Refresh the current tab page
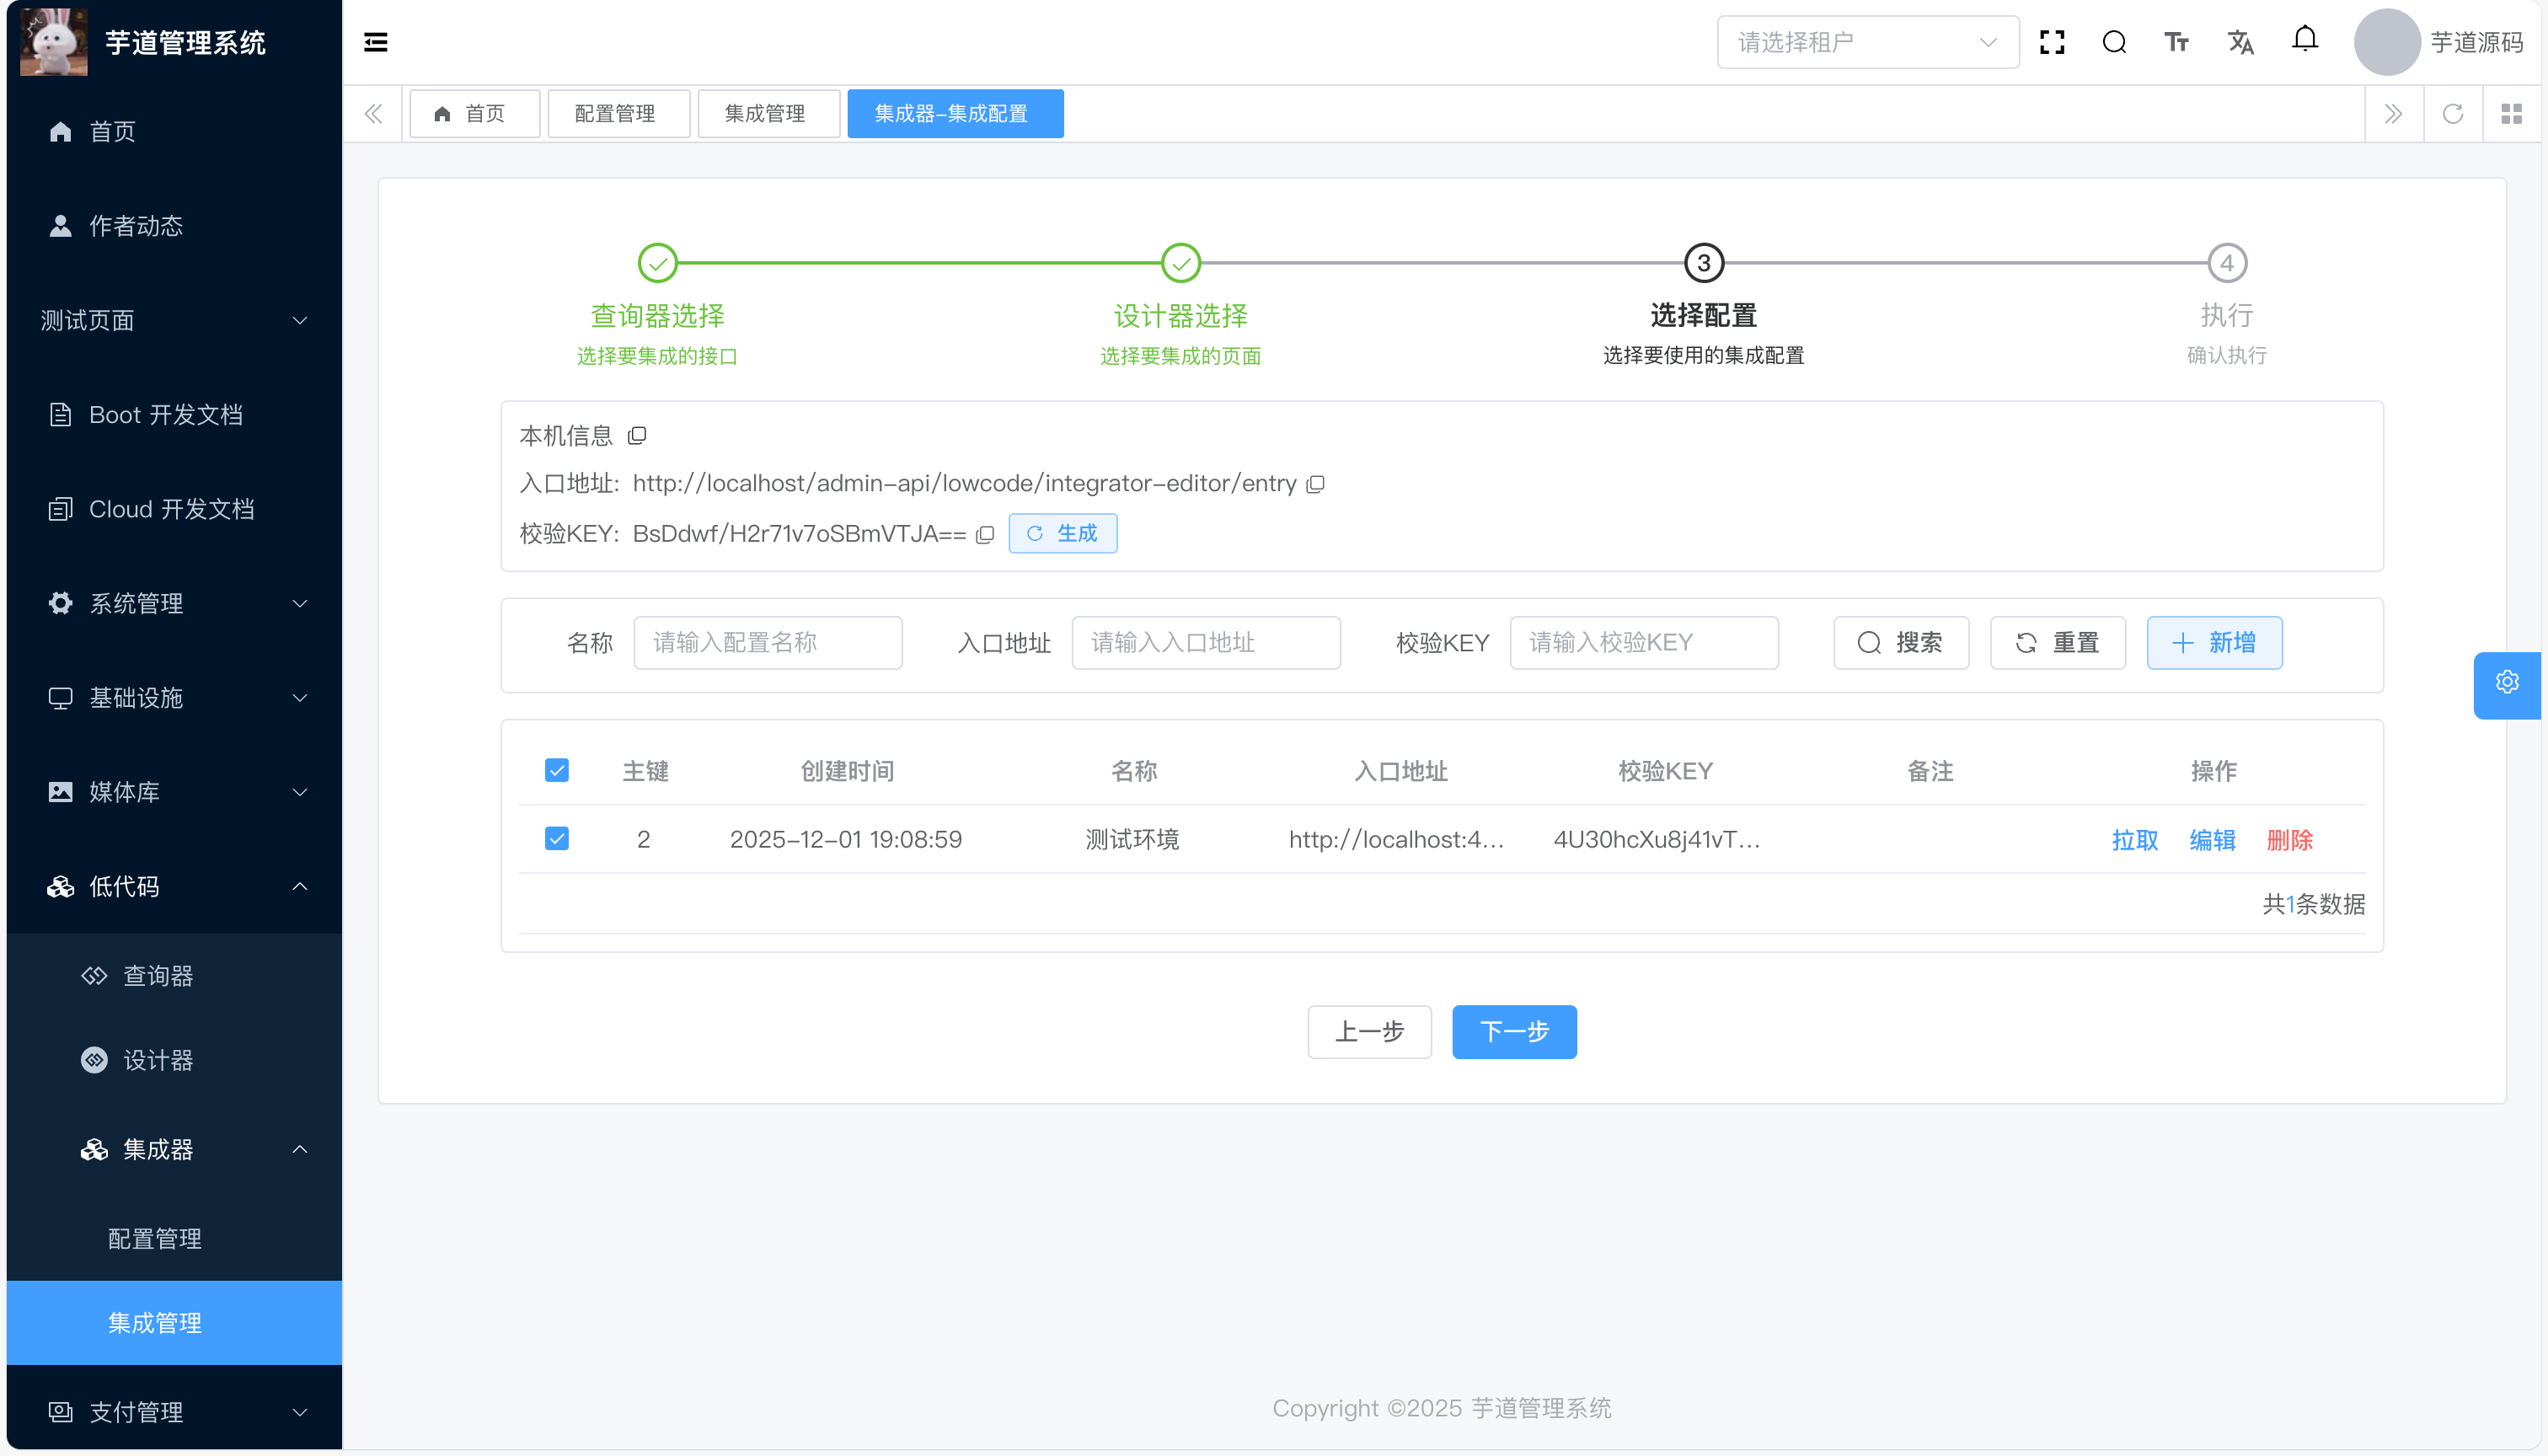Image resolution: width=2548 pixels, height=1456 pixels. click(2452, 114)
